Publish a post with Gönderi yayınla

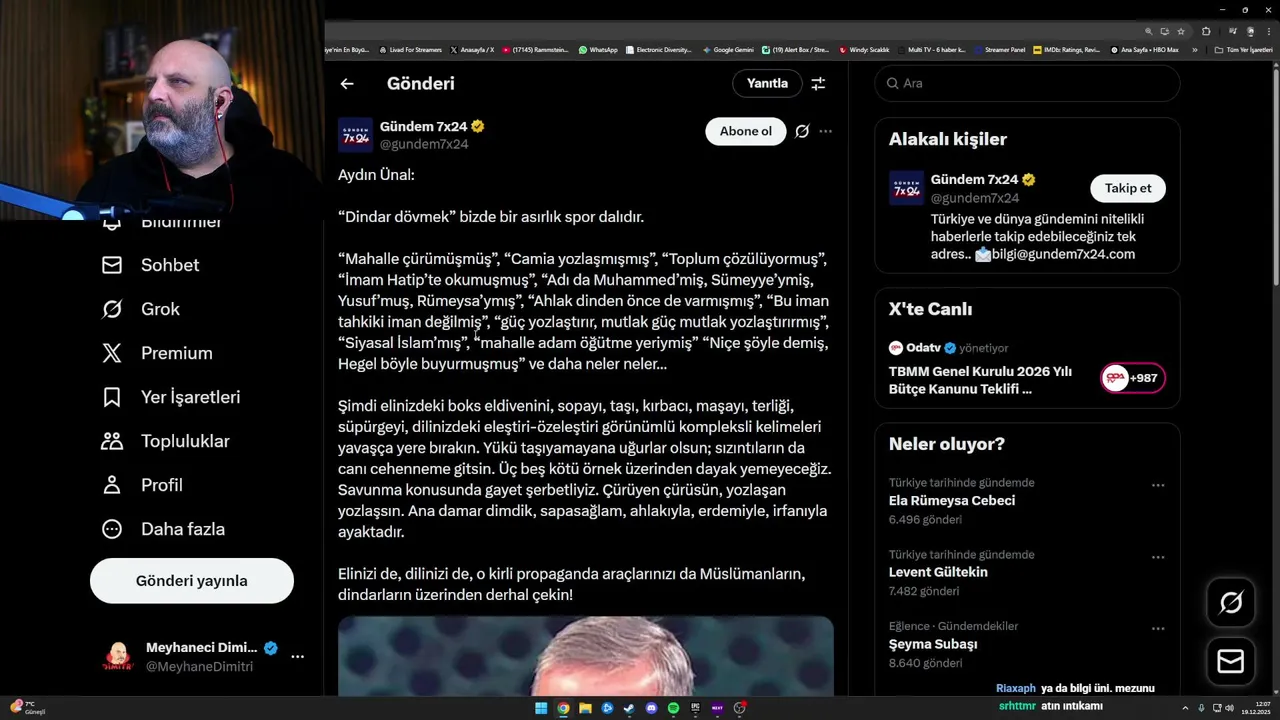point(192,581)
